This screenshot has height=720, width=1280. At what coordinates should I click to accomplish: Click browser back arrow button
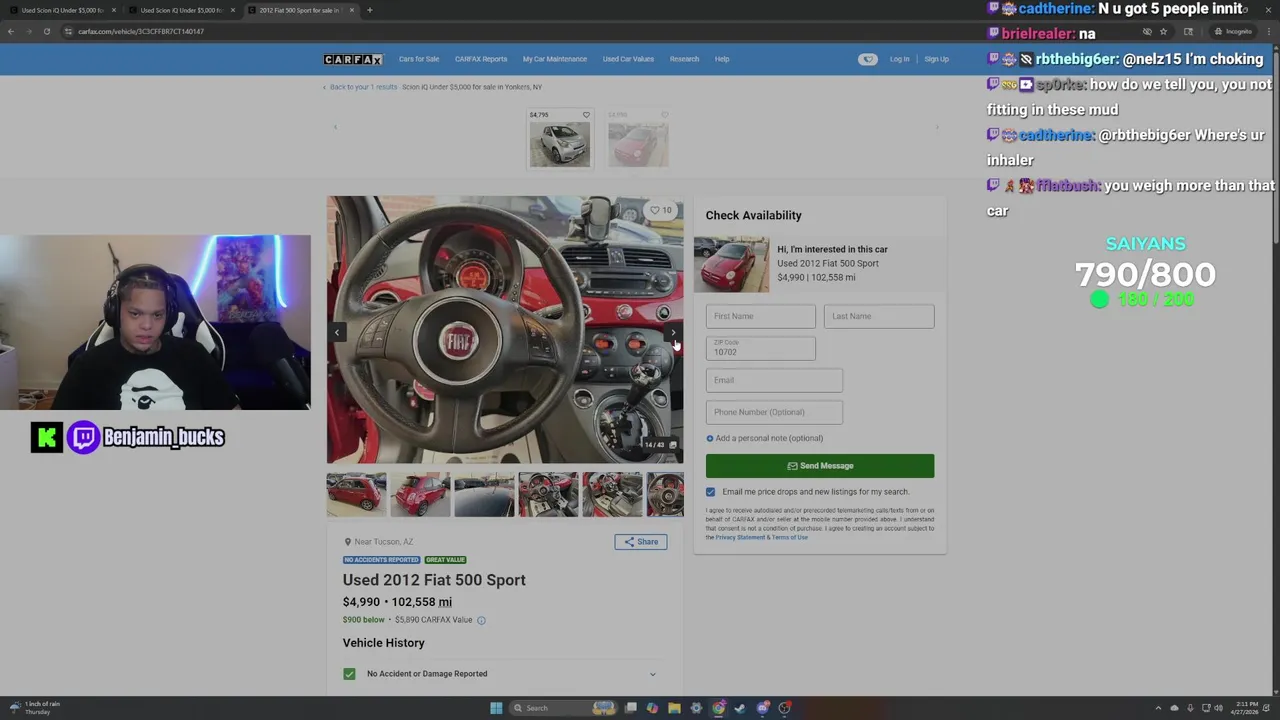(x=10, y=31)
